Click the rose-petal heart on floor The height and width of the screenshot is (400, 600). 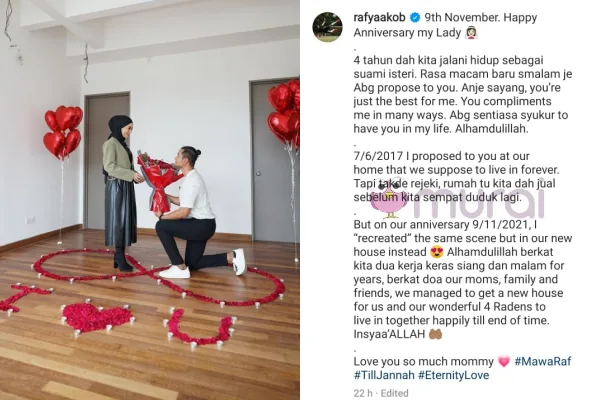(97, 317)
